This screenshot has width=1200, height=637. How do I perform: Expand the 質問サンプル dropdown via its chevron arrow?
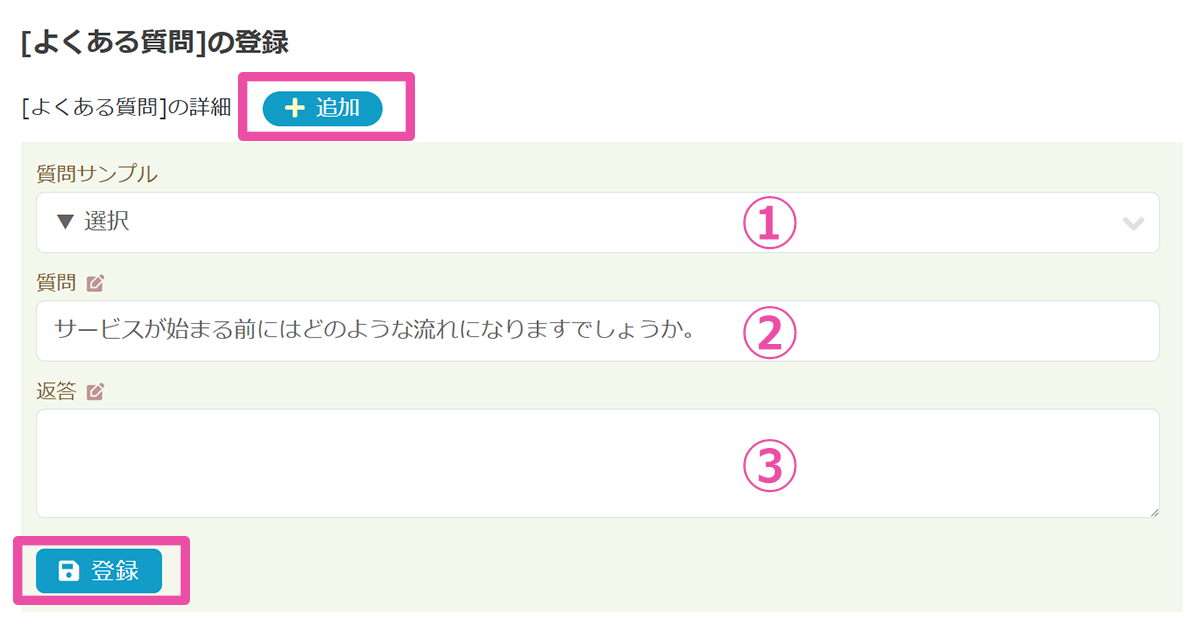(1133, 223)
